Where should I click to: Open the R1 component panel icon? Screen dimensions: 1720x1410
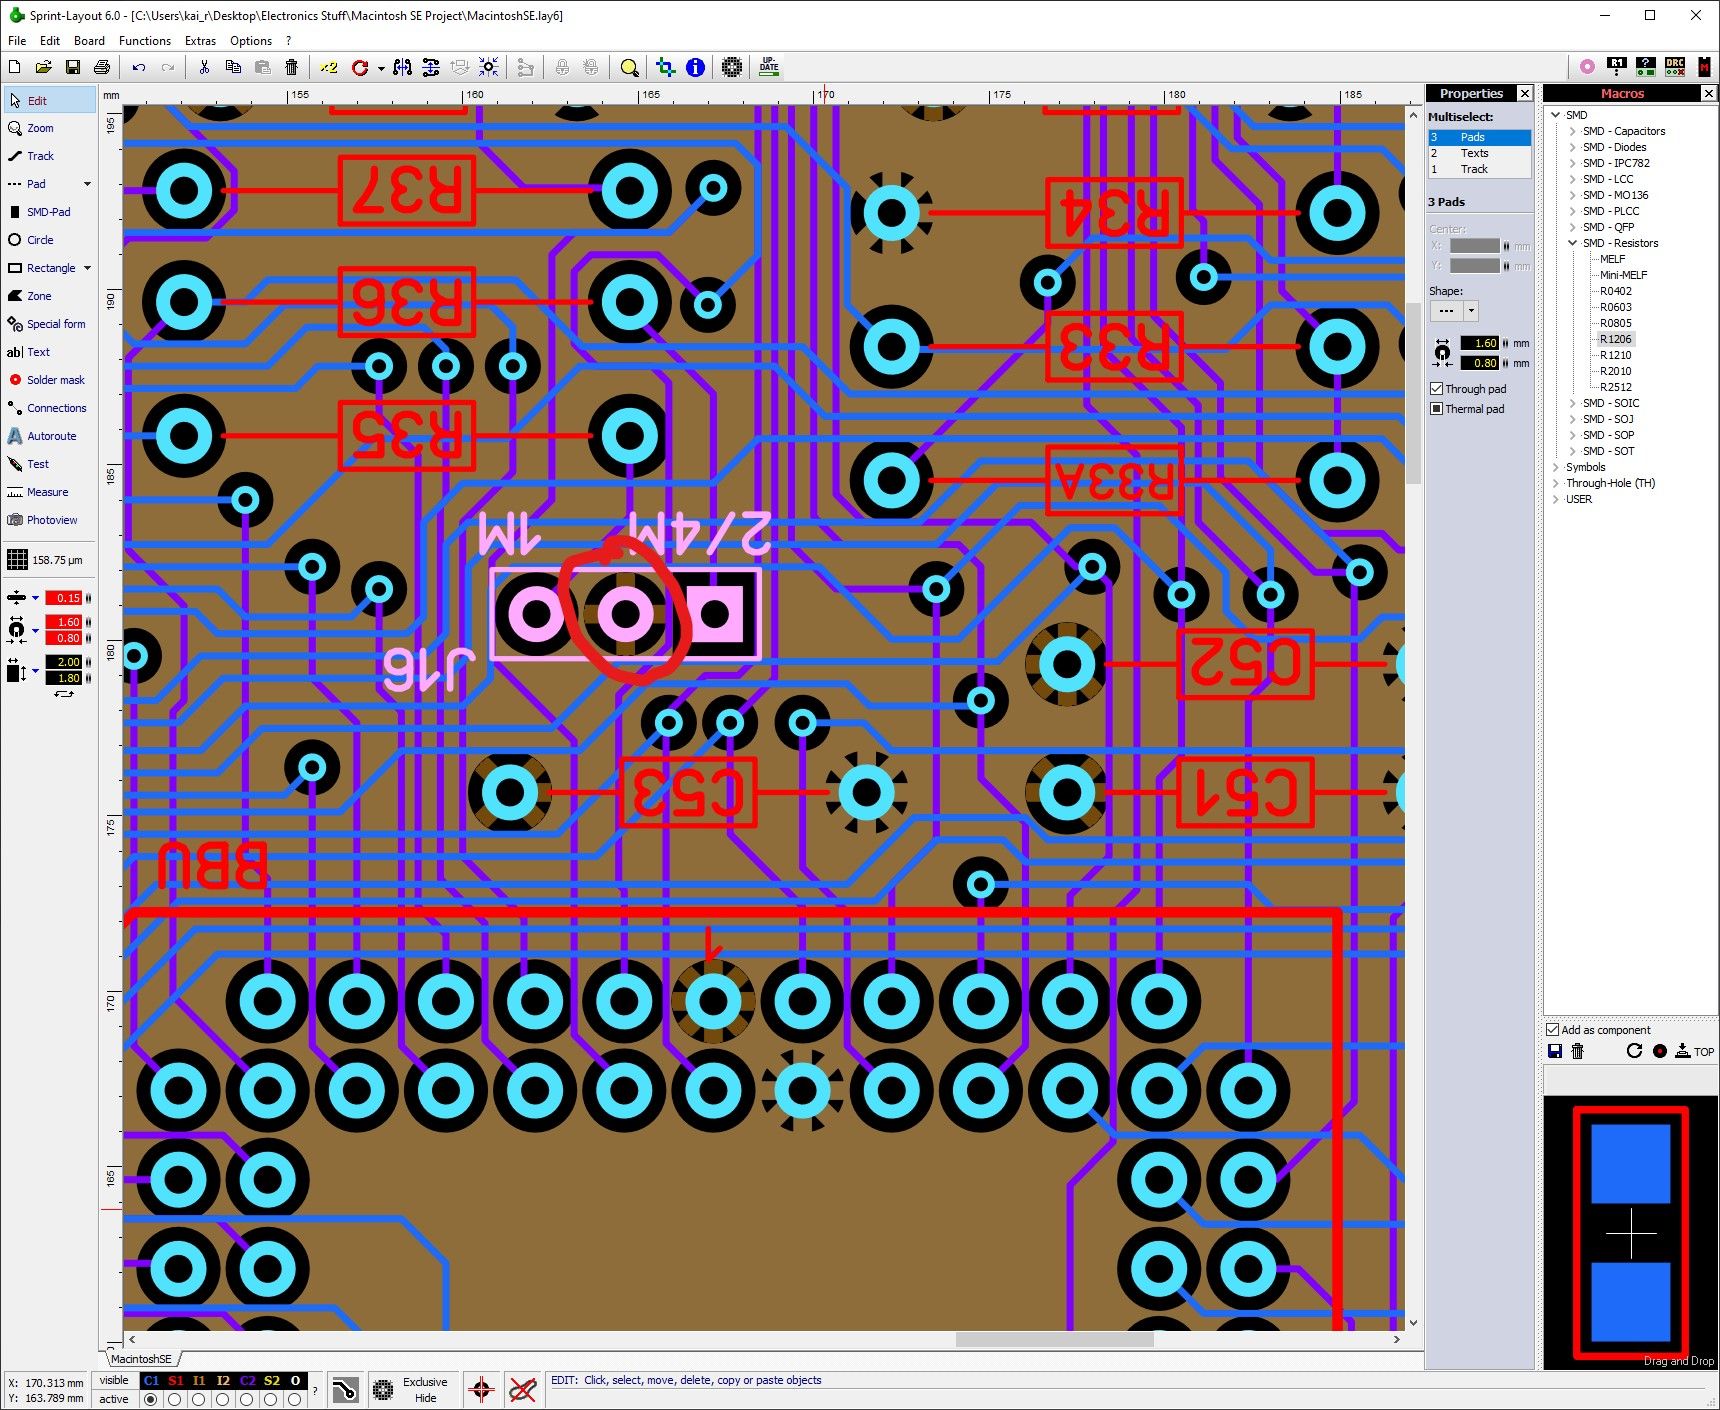(x=1617, y=67)
